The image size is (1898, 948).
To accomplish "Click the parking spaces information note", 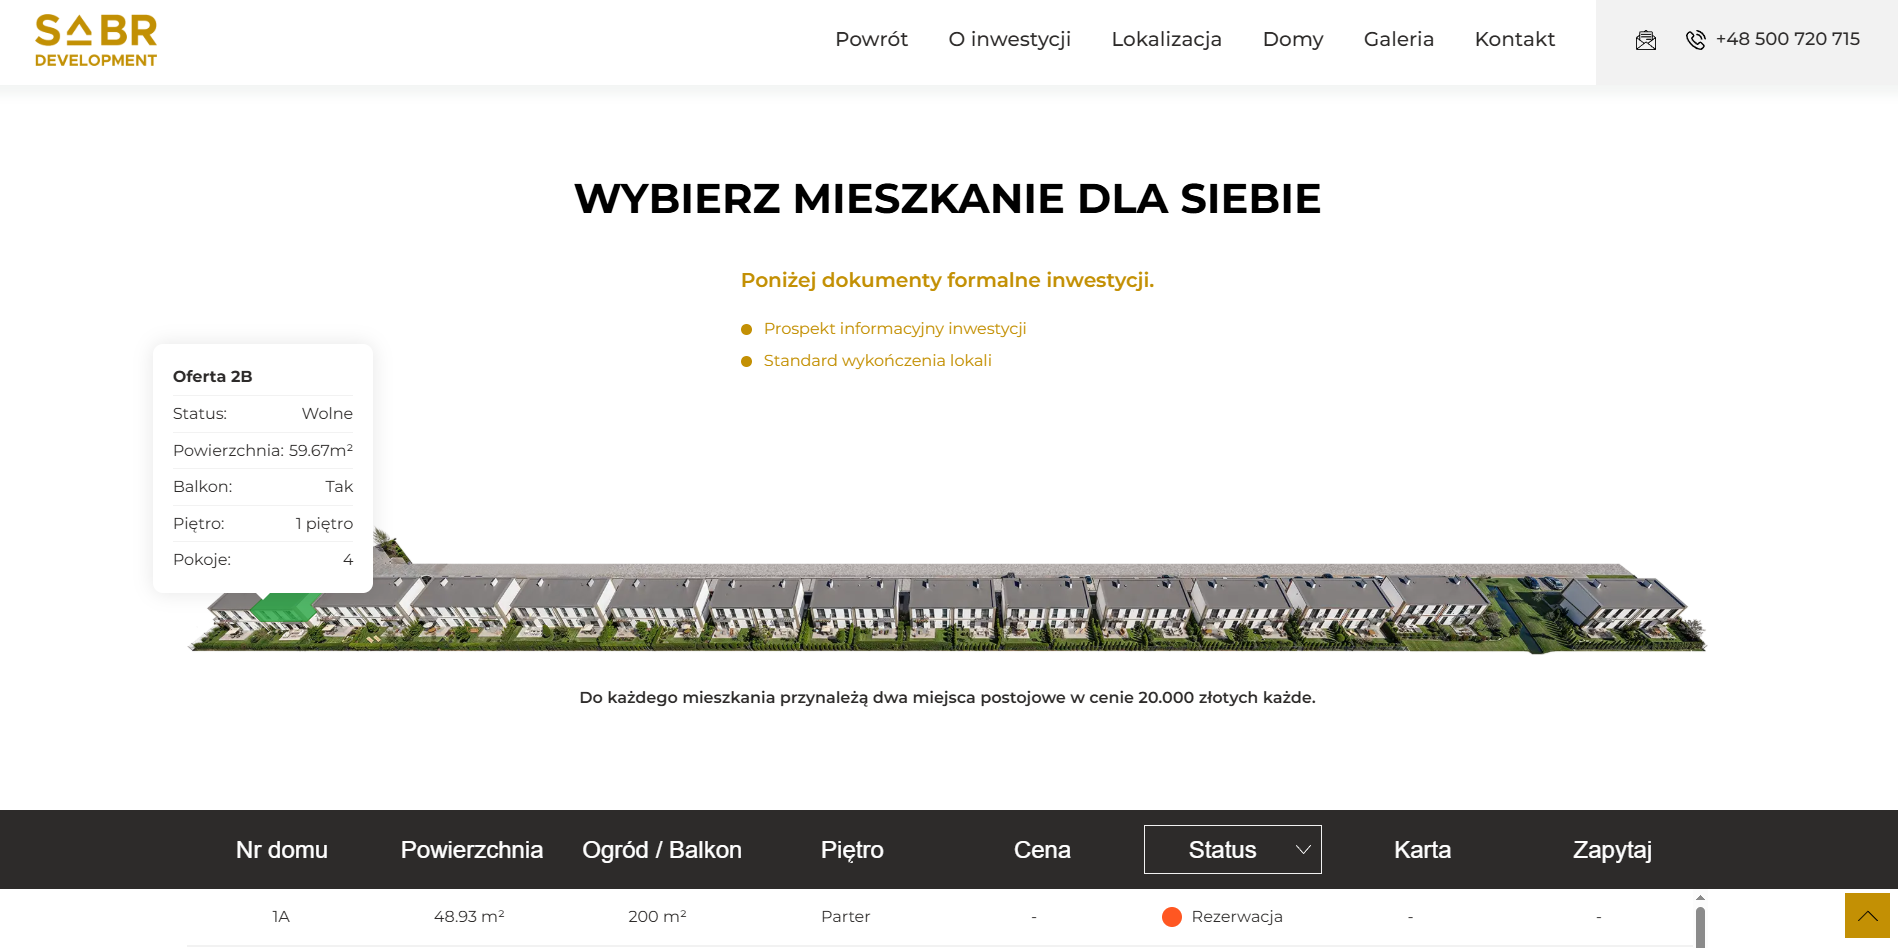I will tap(948, 697).
